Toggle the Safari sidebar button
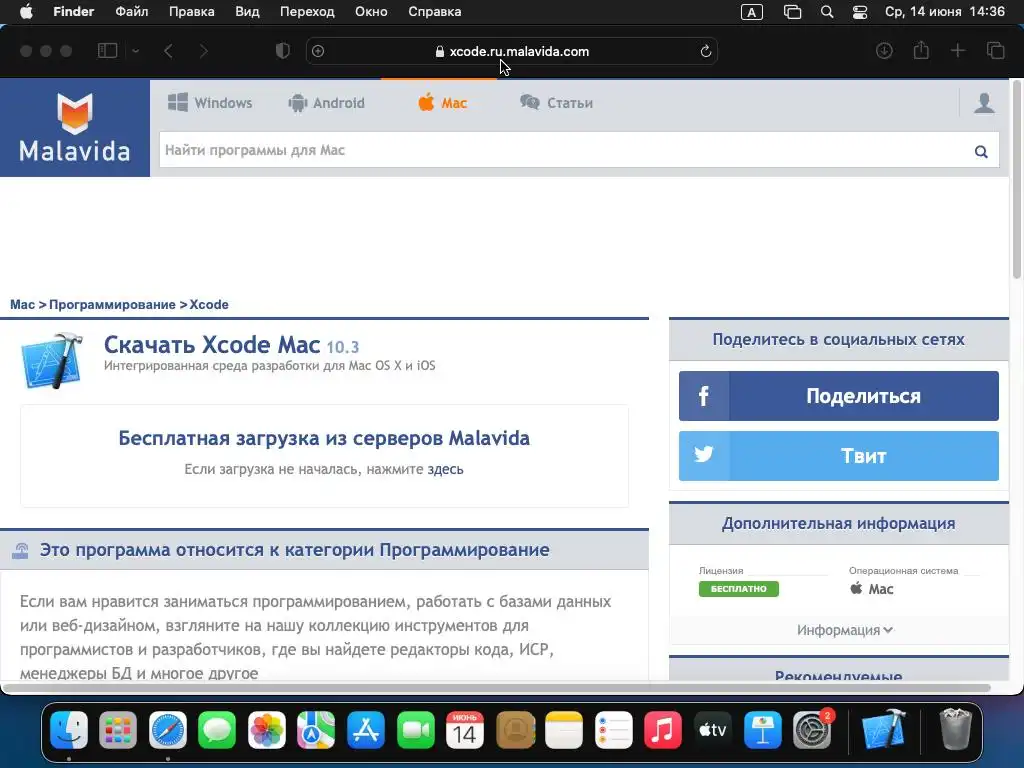1024x768 pixels. click(107, 51)
